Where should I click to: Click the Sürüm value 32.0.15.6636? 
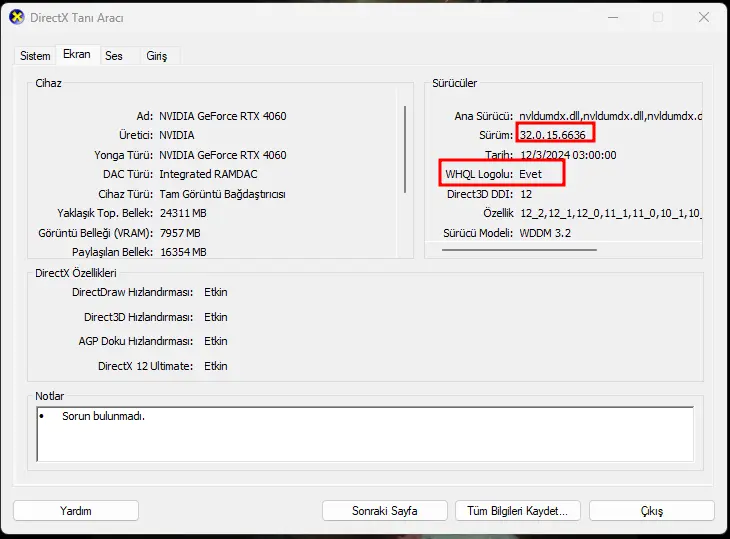pyautogui.click(x=553, y=135)
